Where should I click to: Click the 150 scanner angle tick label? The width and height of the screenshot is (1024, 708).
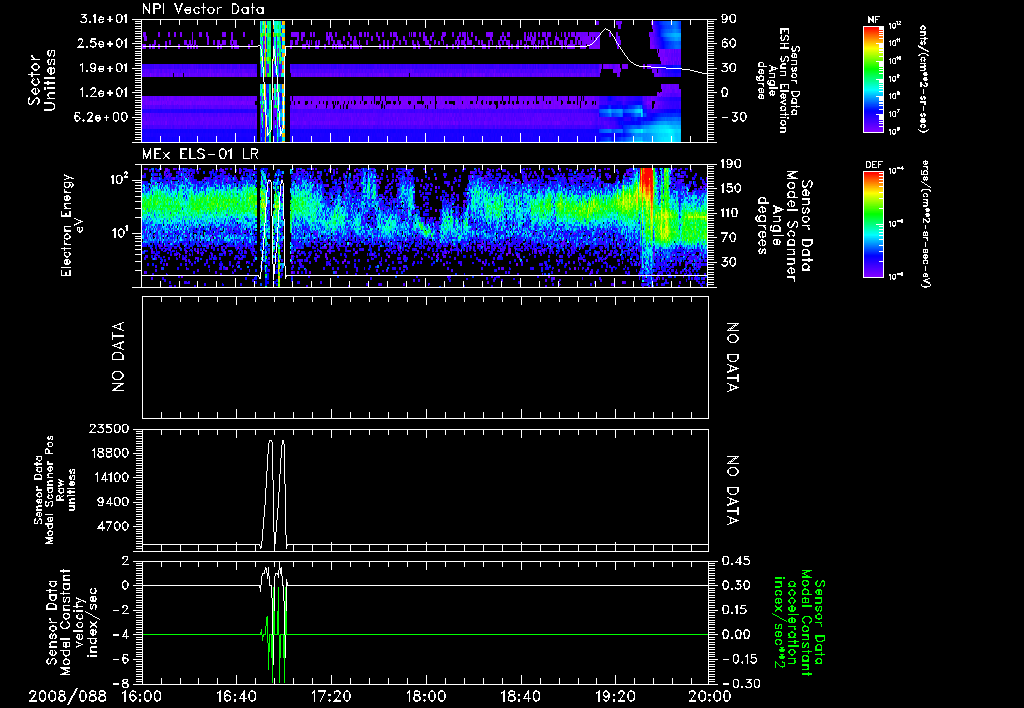pyautogui.click(x=731, y=188)
